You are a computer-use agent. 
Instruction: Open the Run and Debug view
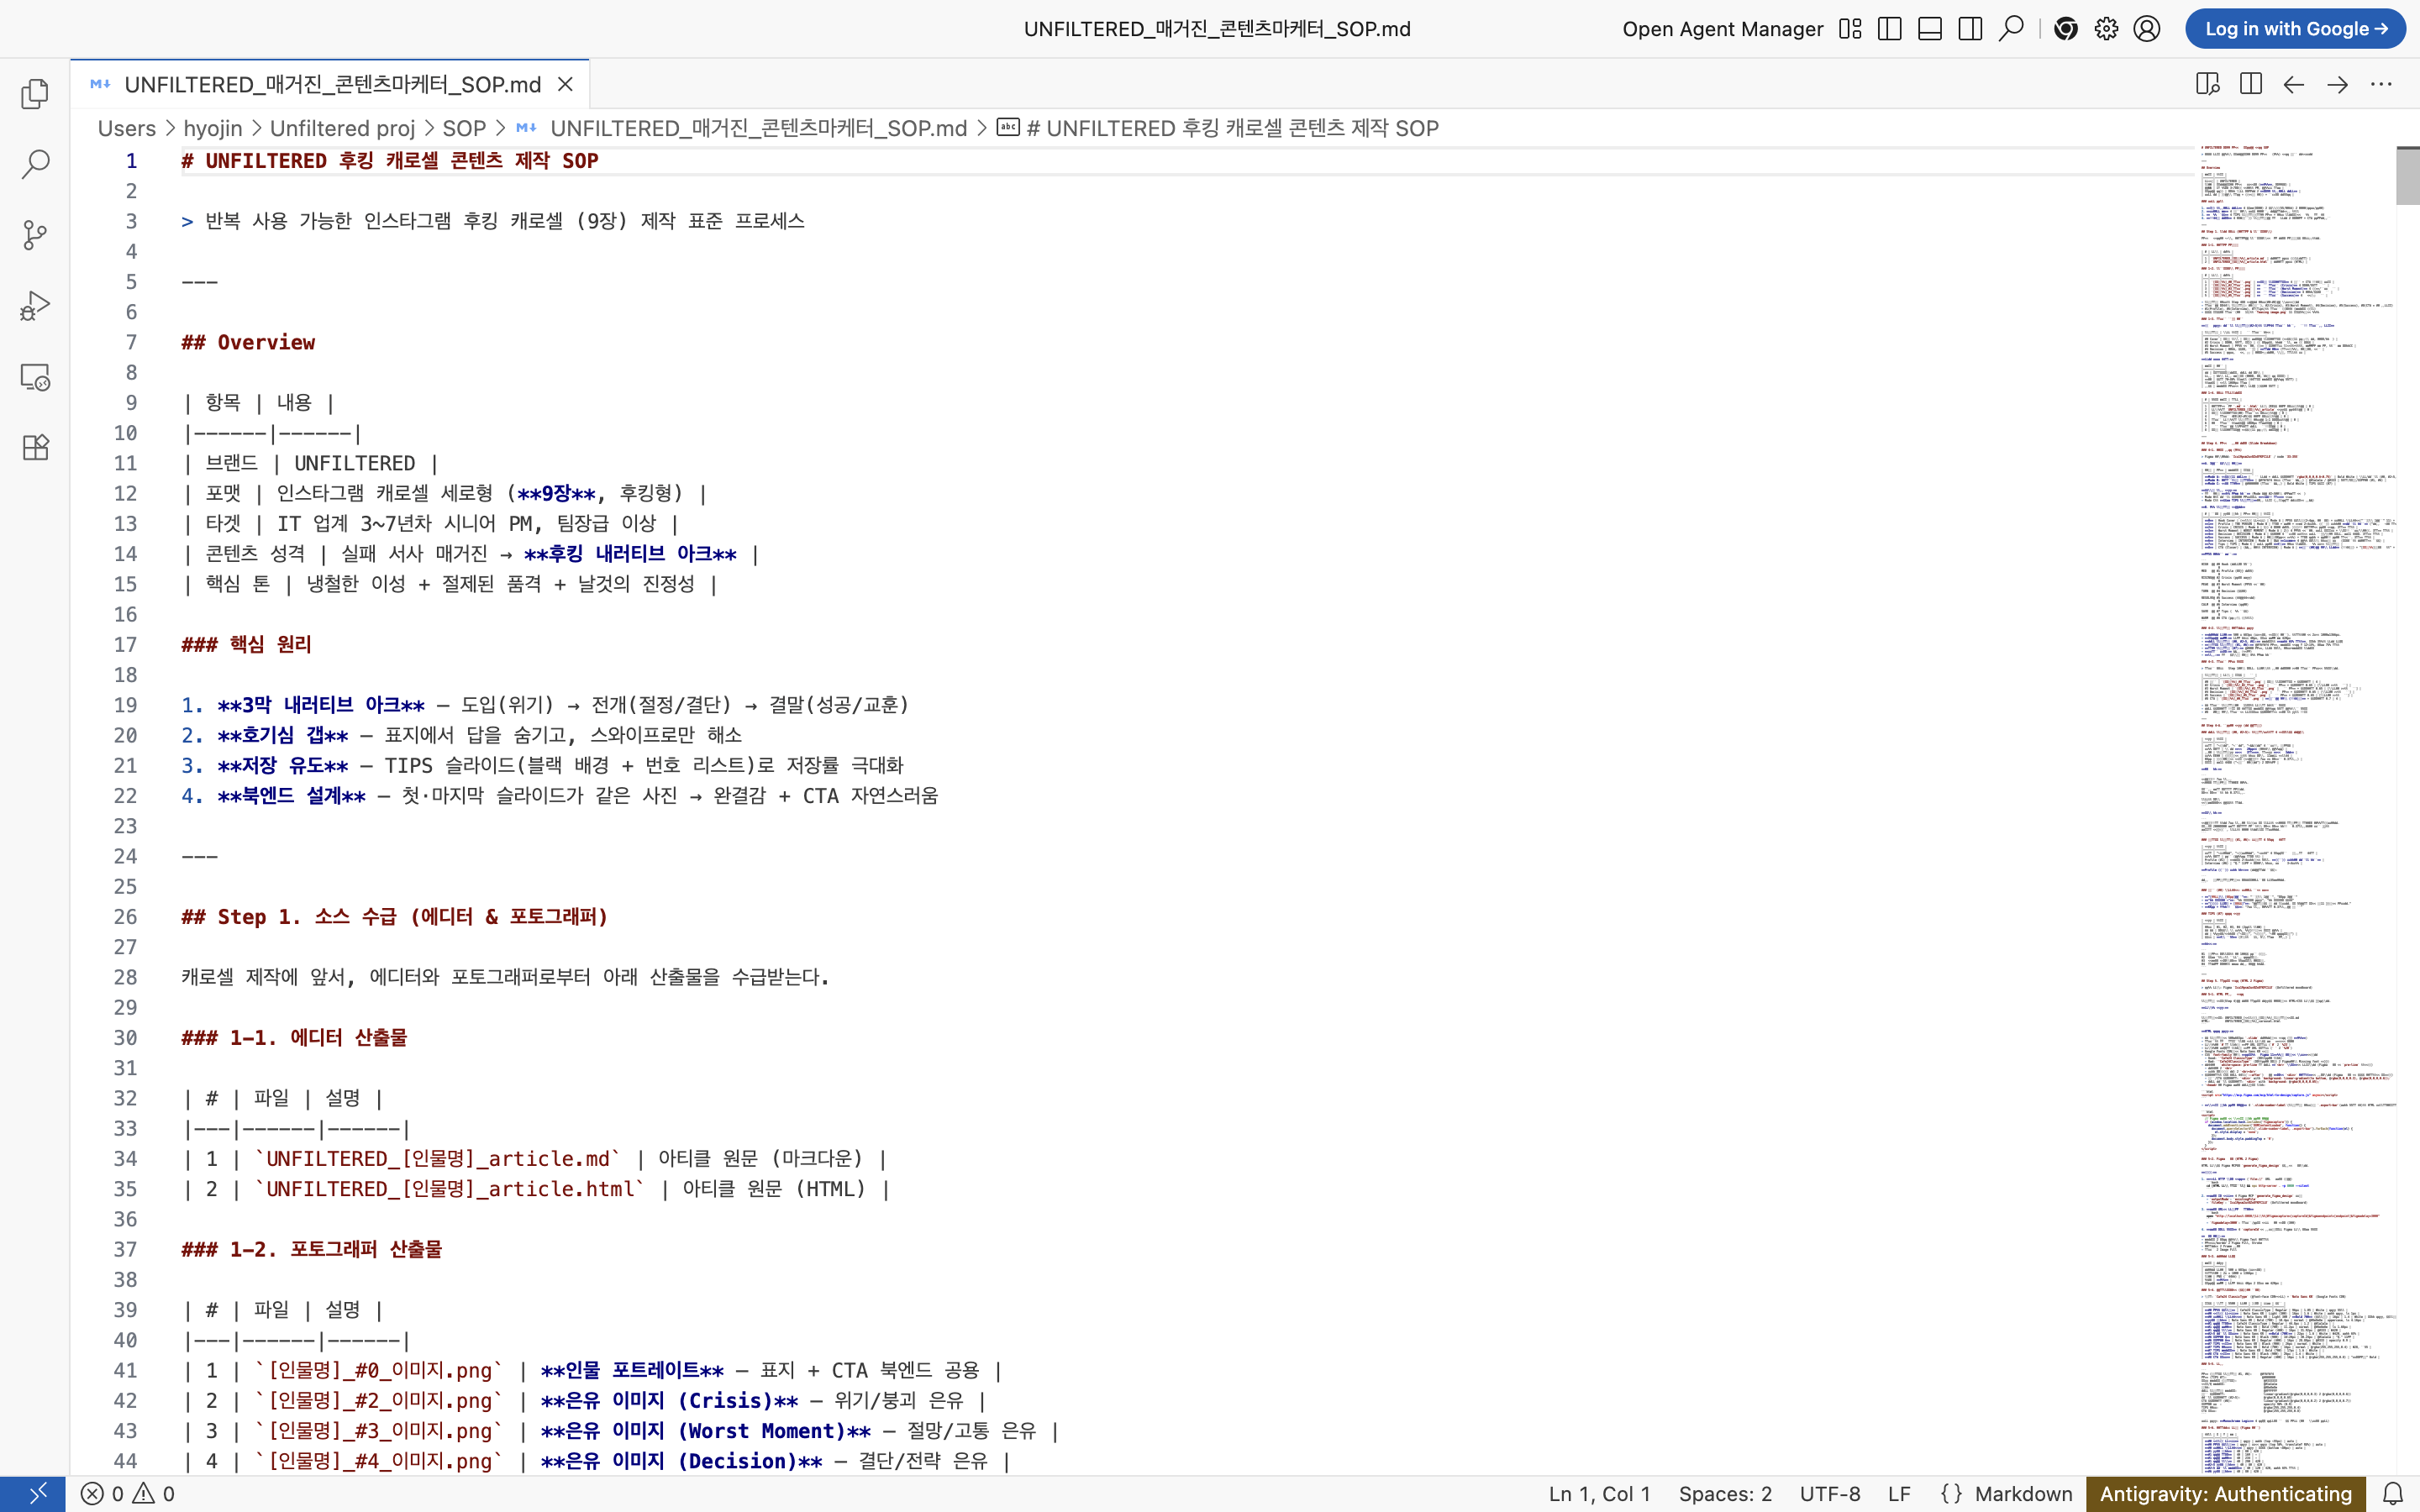35,306
